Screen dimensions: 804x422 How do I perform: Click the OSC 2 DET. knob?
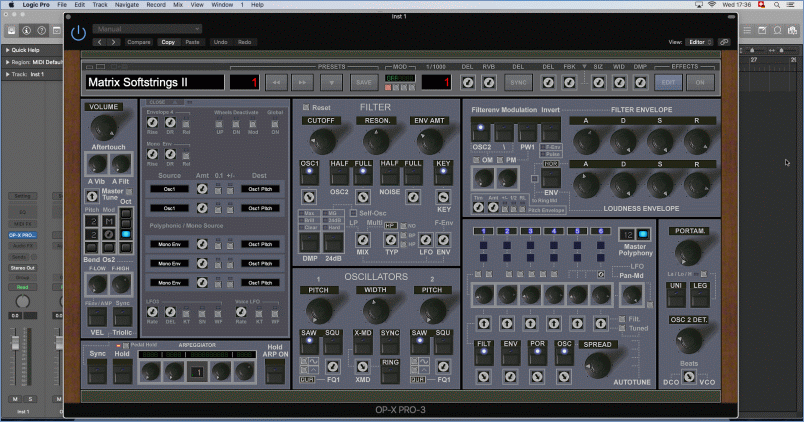coord(688,340)
